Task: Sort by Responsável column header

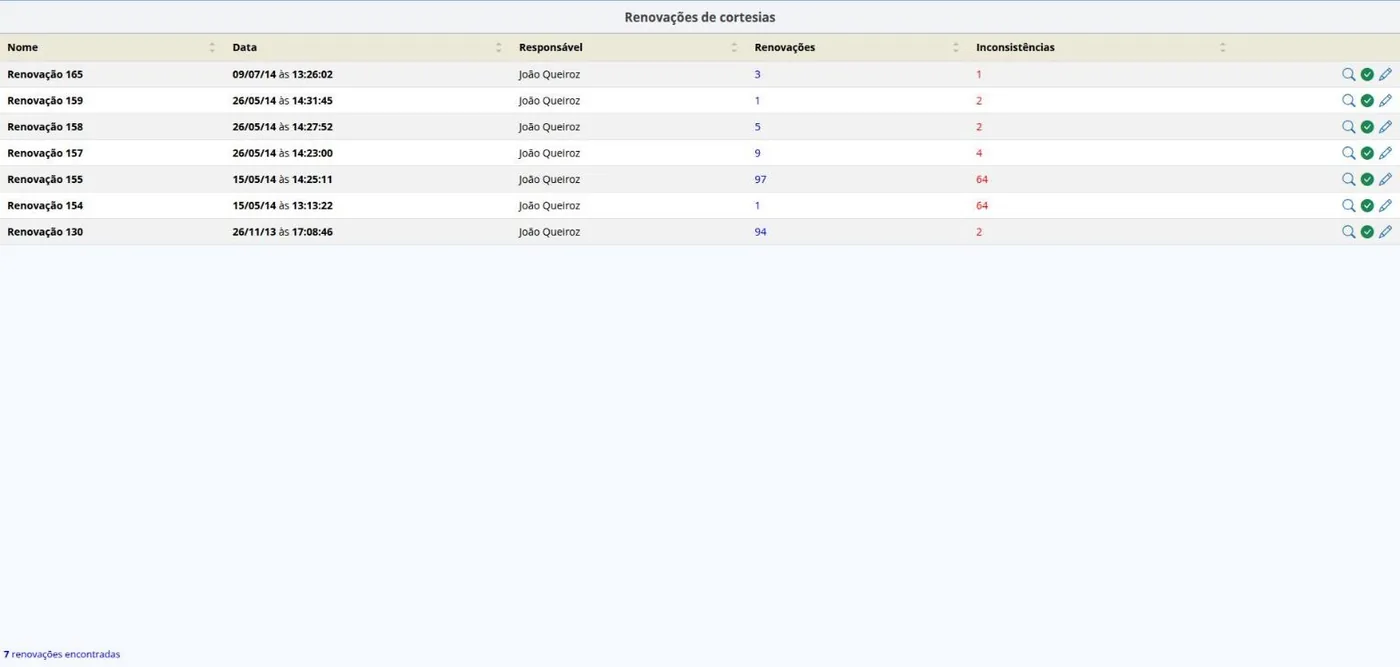Action: coord(629,47)
